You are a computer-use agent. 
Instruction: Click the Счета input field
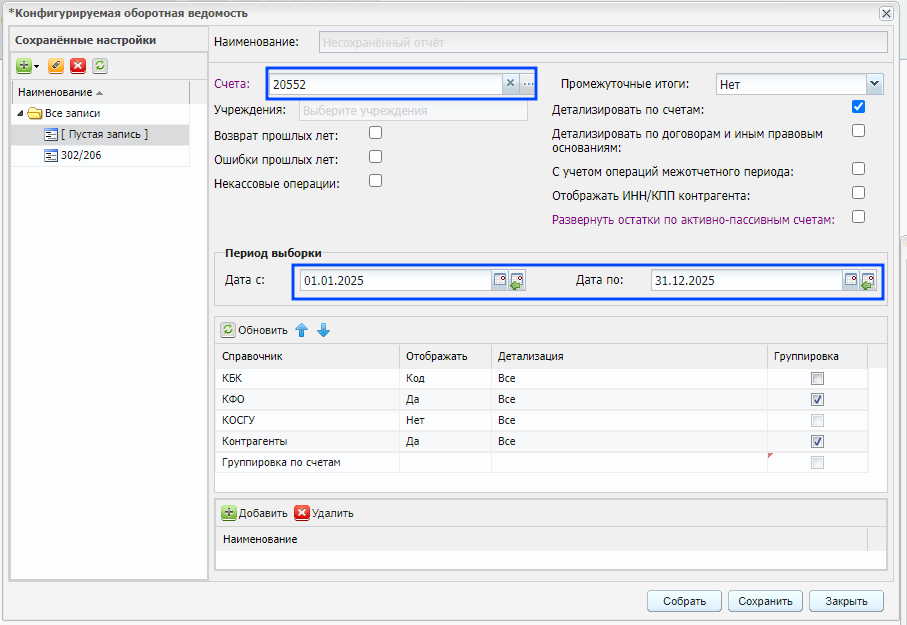[386, 84]
